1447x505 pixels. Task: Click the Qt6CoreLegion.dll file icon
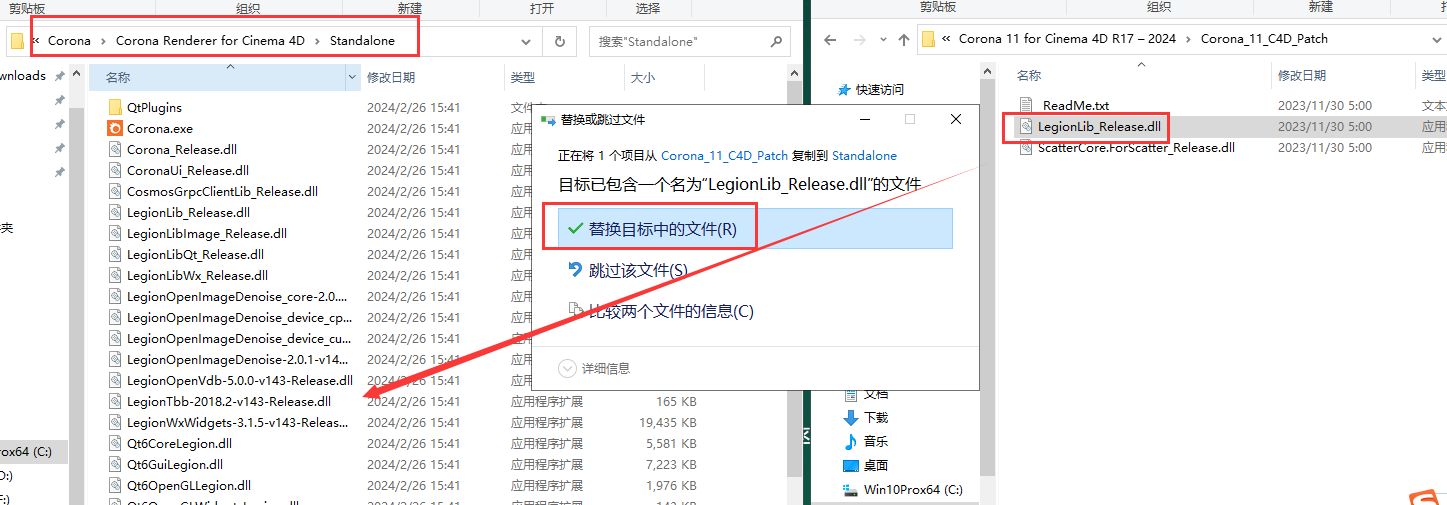pos(116,443)
